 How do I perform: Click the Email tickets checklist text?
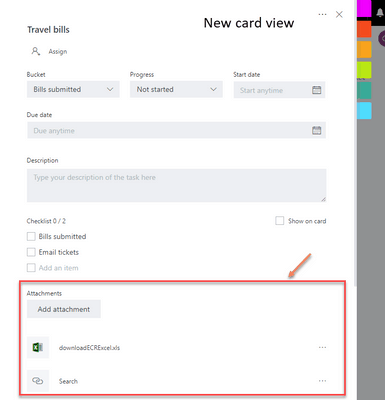(59, 252)
